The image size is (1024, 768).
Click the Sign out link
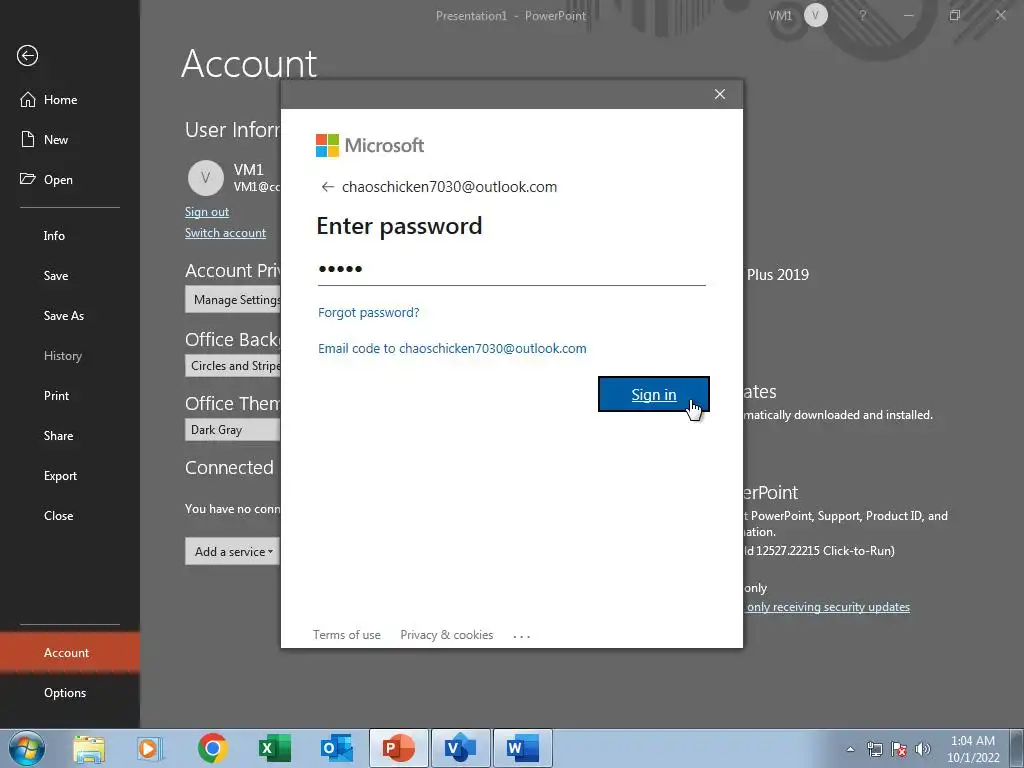point(206,212)
